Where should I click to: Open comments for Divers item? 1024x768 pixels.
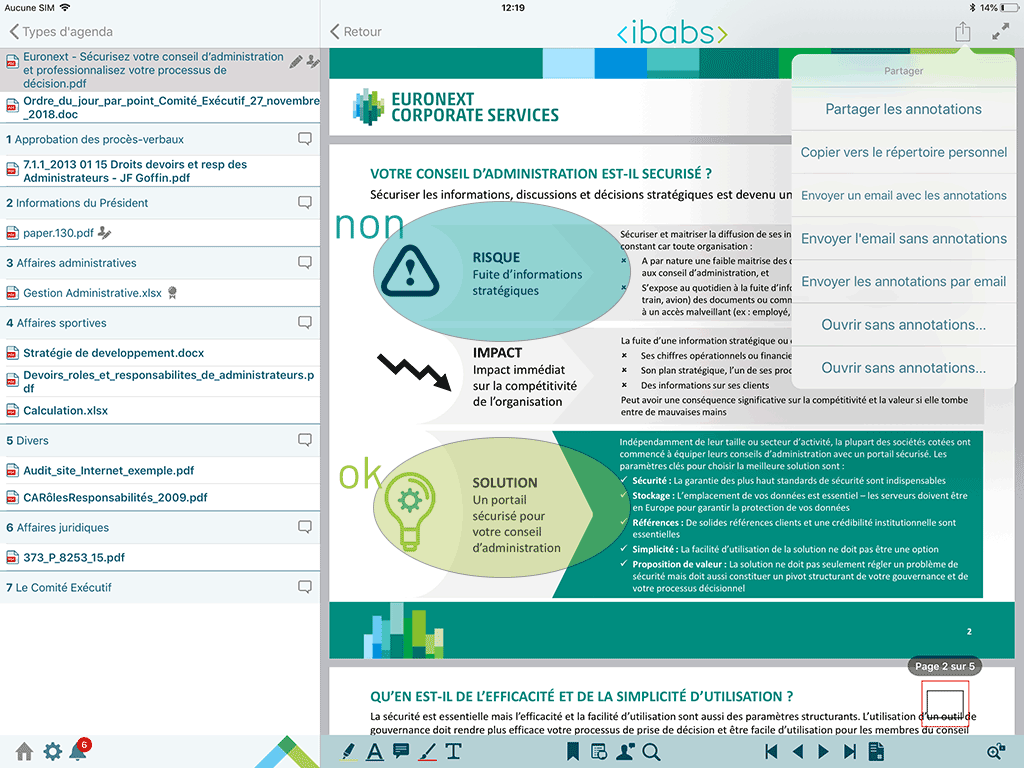[304, 440]
